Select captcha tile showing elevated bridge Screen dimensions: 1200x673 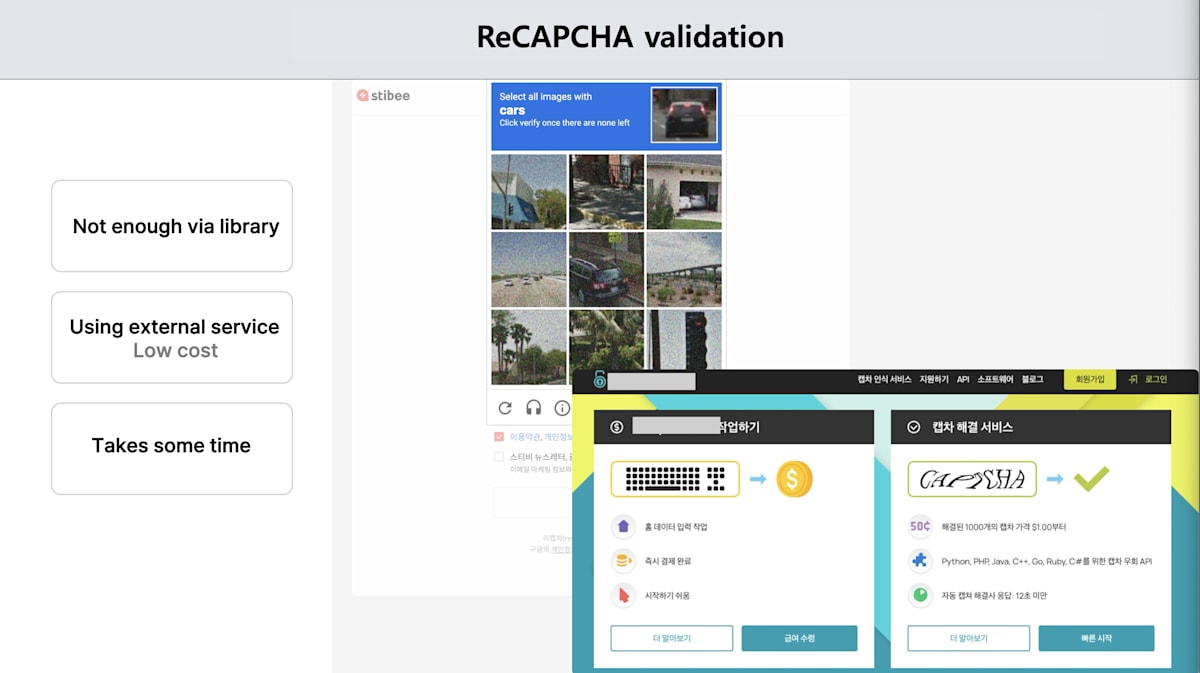(684, 269)
